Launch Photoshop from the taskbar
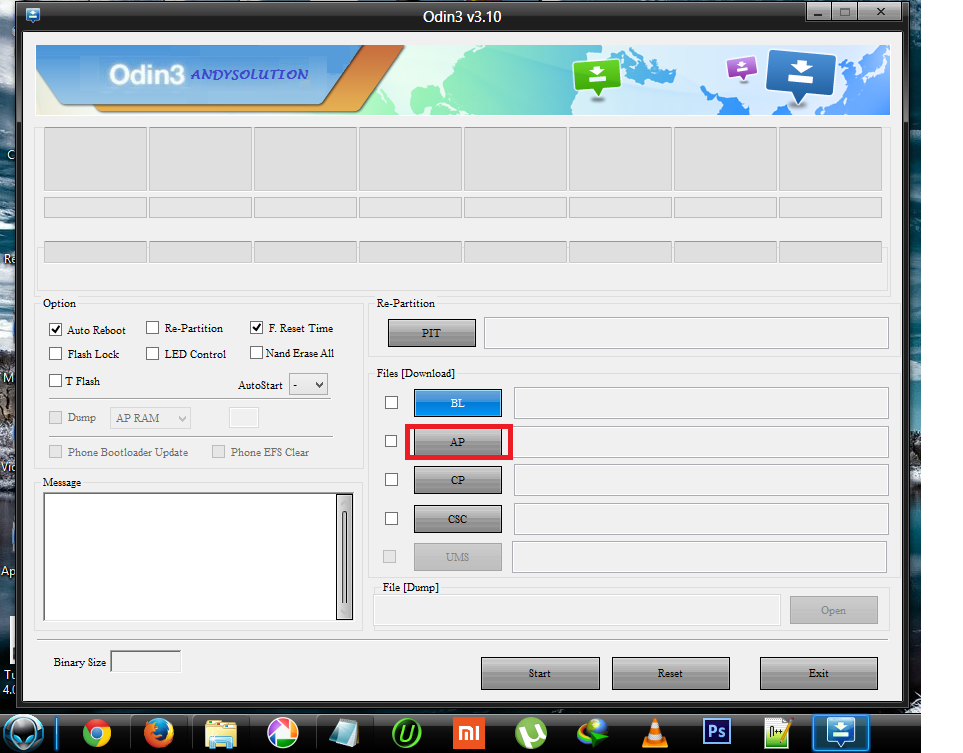The width and height of the screenshot is (963, 753). 716,731
